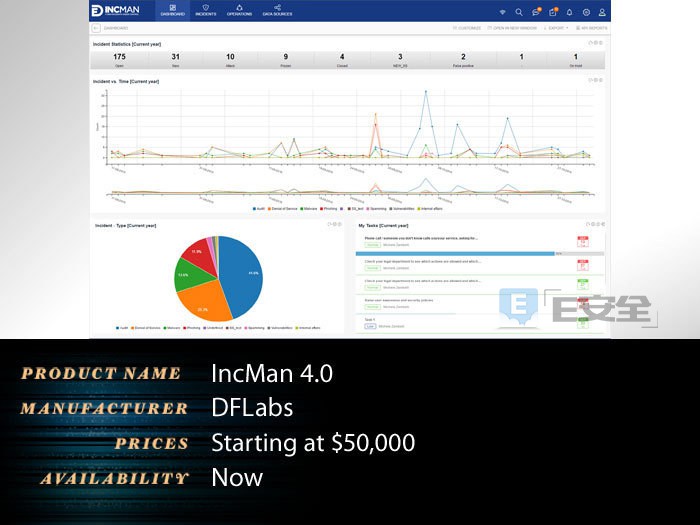700x525 pixels.
Task: Click the red Phishing pie slice
Action: coord(201,257)
